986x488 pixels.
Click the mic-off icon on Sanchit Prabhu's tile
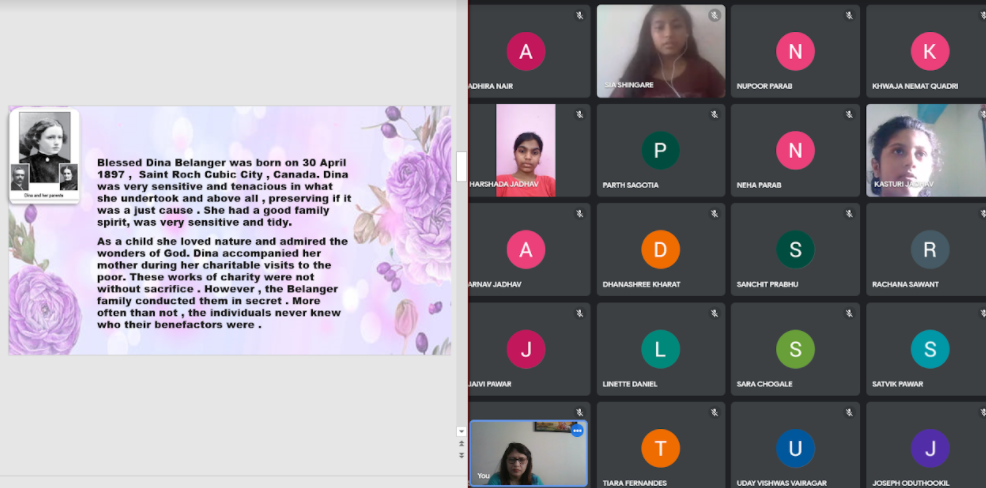(849, 214)
